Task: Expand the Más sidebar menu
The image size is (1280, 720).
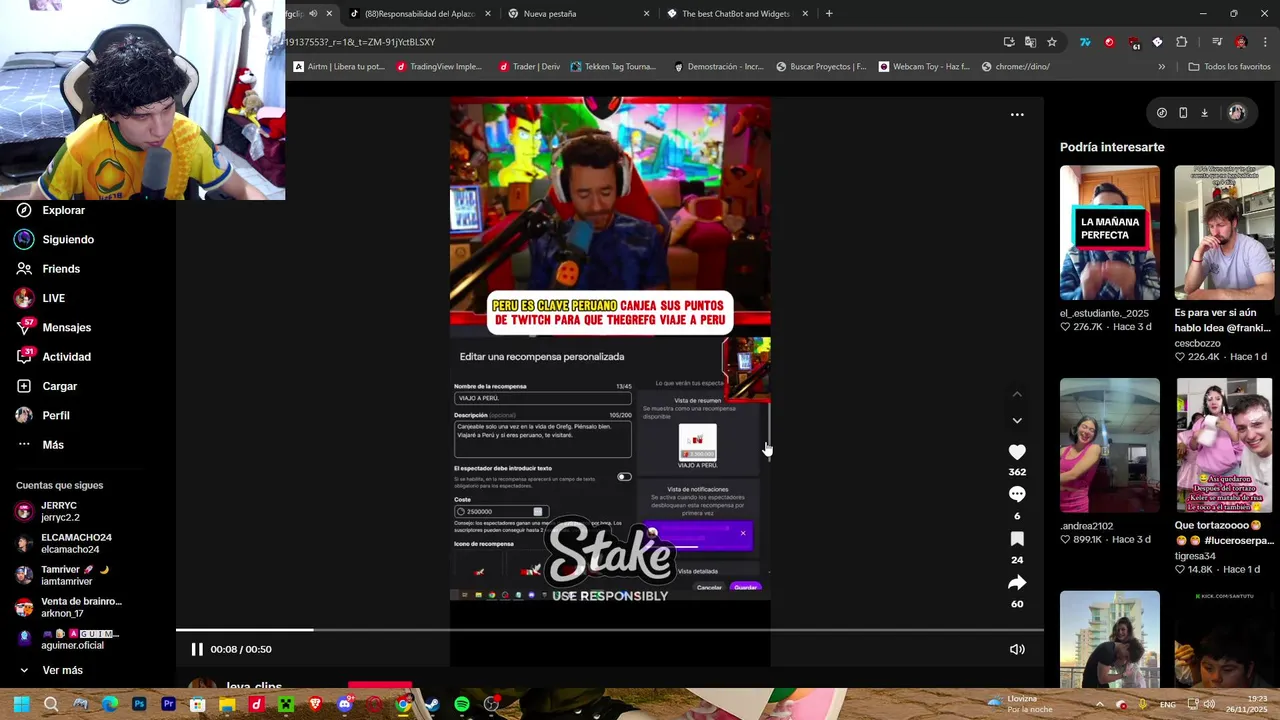Action: click(41, 444)
